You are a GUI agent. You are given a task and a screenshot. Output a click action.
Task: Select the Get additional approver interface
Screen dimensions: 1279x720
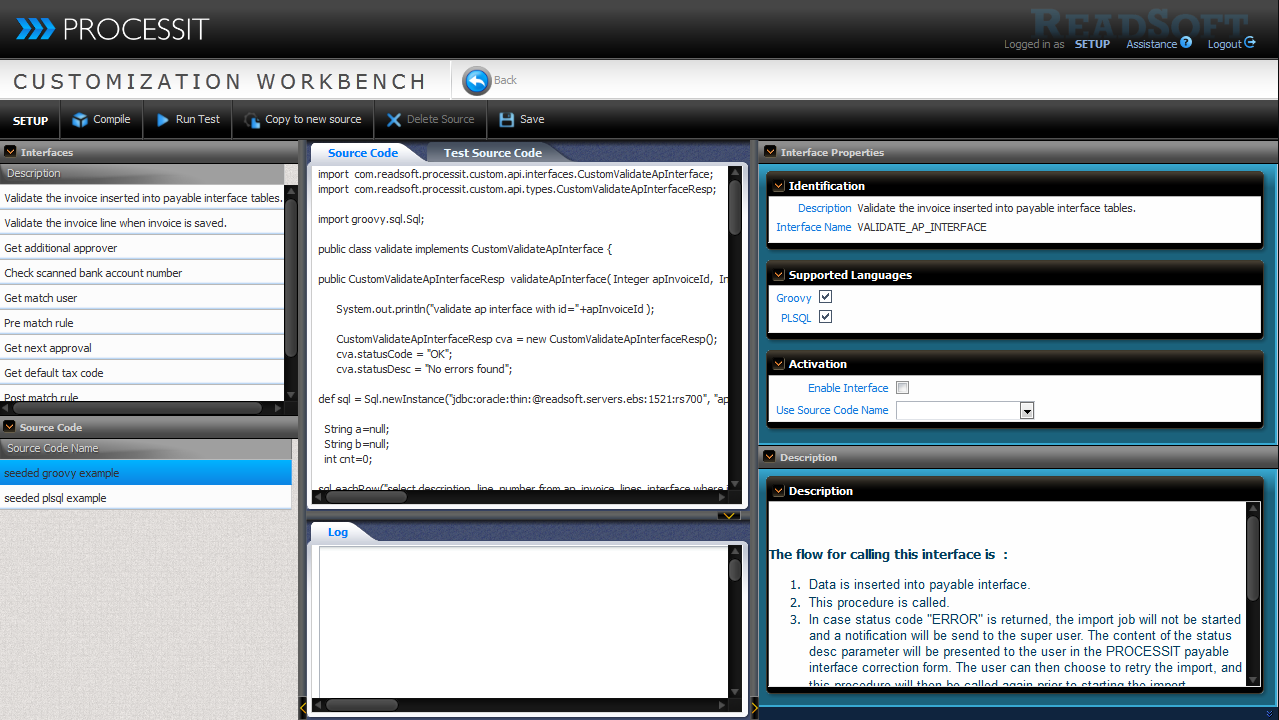[61, 248]
